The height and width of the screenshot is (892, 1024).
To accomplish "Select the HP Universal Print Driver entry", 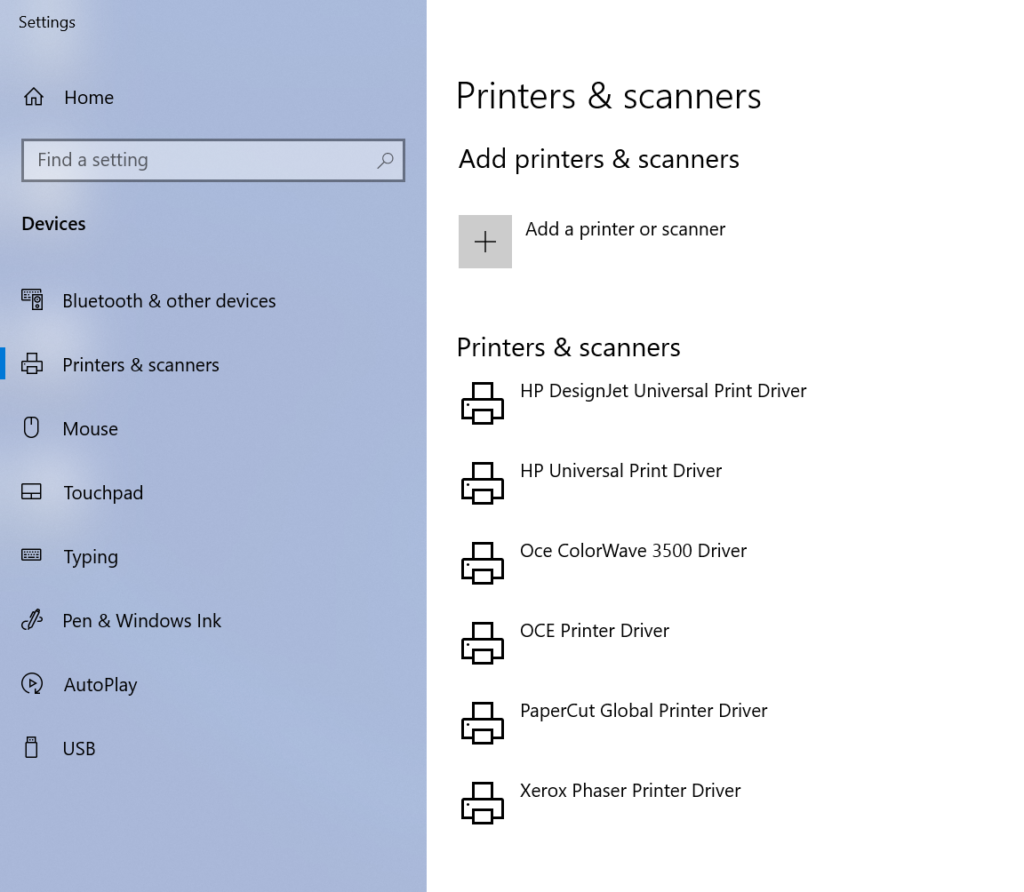I will (620, 471).
